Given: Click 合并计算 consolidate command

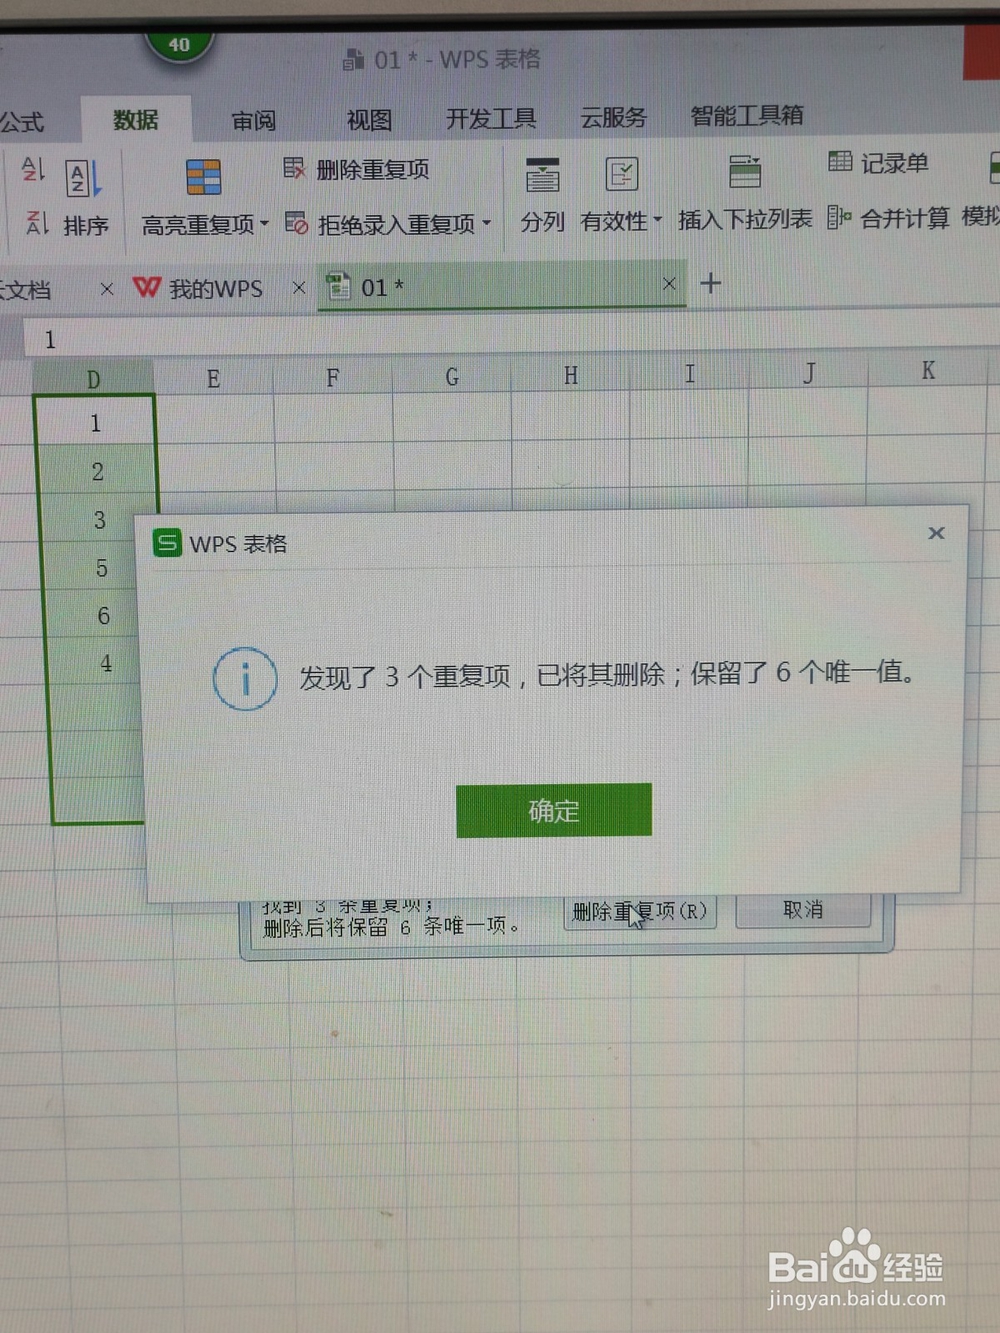Looking at the screenshot, I should pyautogui.click(x=889, y=217).
